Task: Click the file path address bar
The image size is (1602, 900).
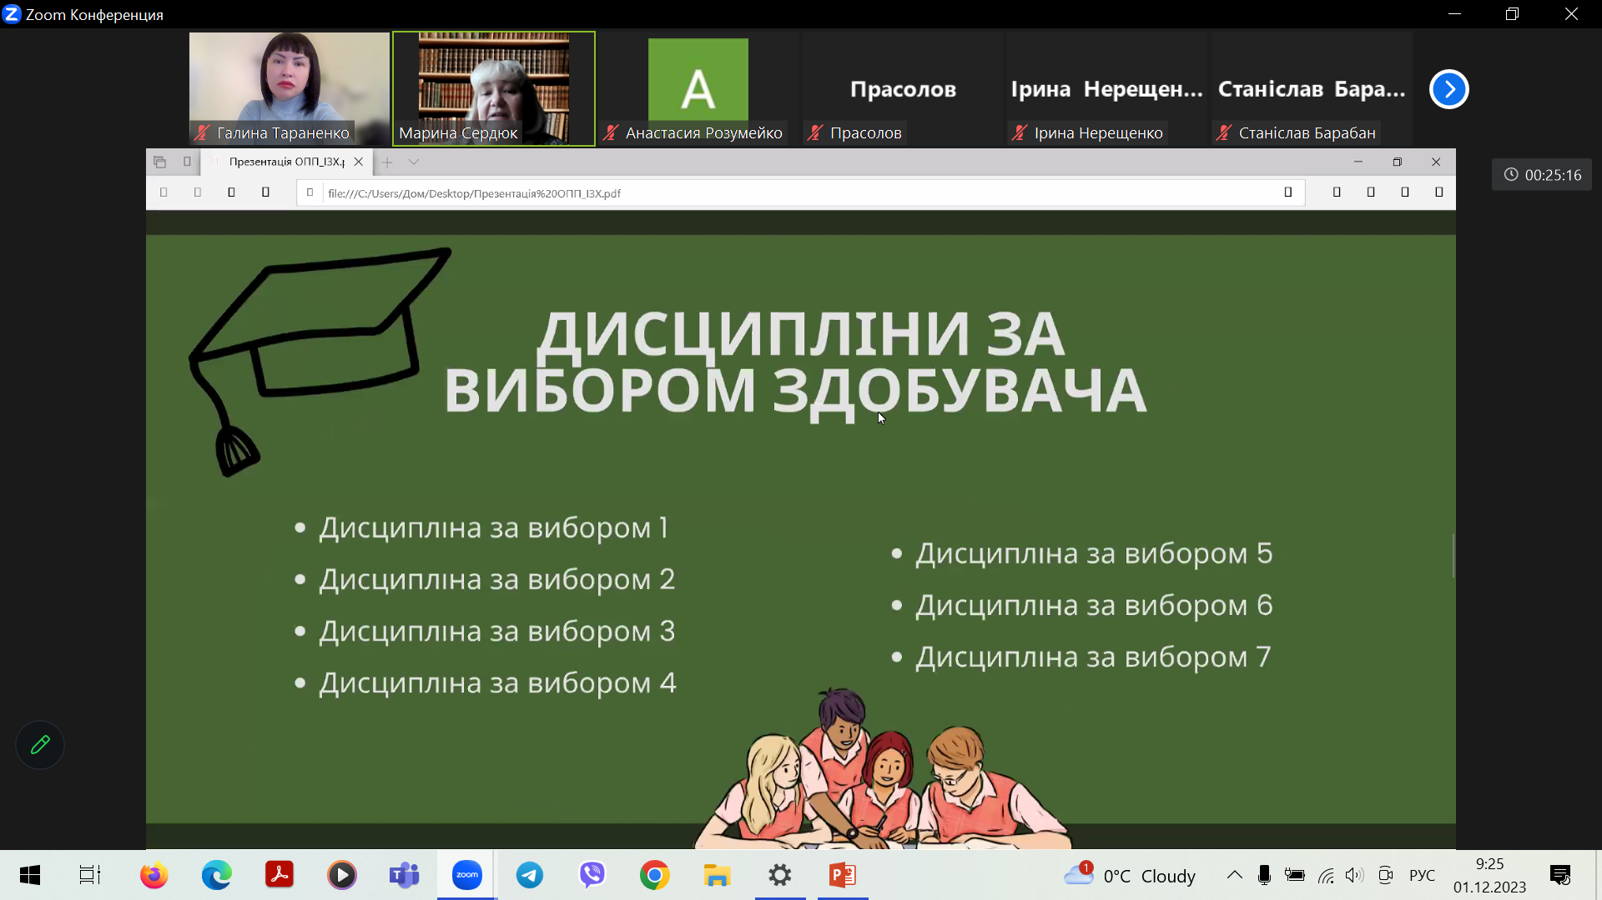Action: click(800, 193)
